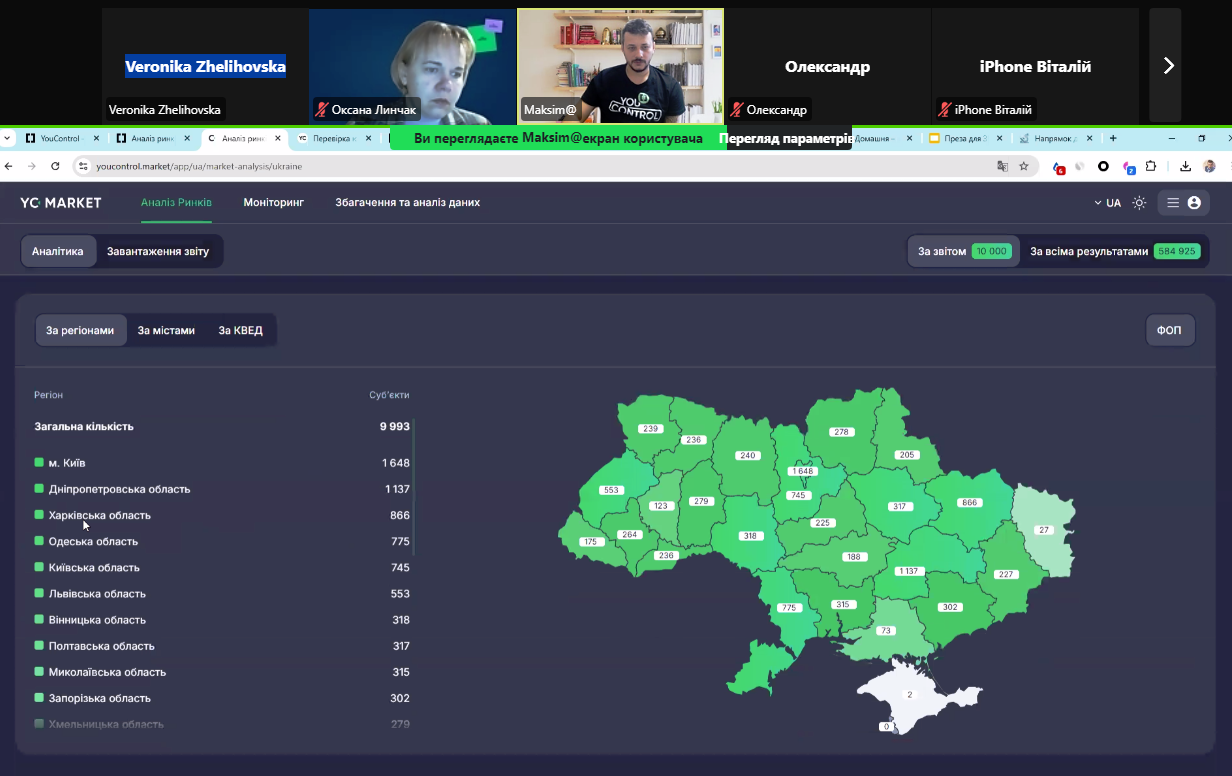
Task: Open the tab search chevron in Chrome
Action: click(8, 138)
